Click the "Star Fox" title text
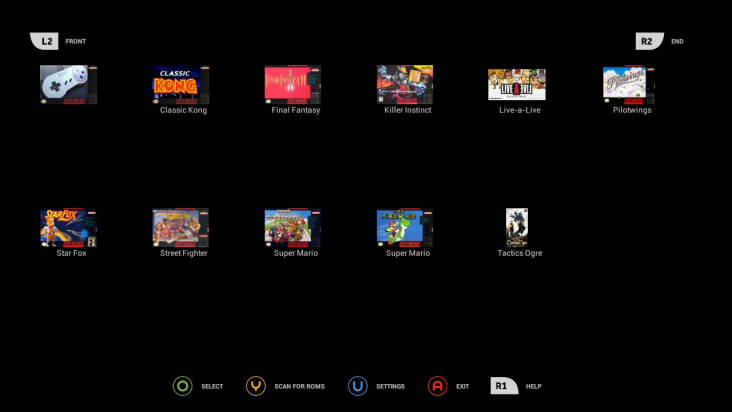 [71, 253]
